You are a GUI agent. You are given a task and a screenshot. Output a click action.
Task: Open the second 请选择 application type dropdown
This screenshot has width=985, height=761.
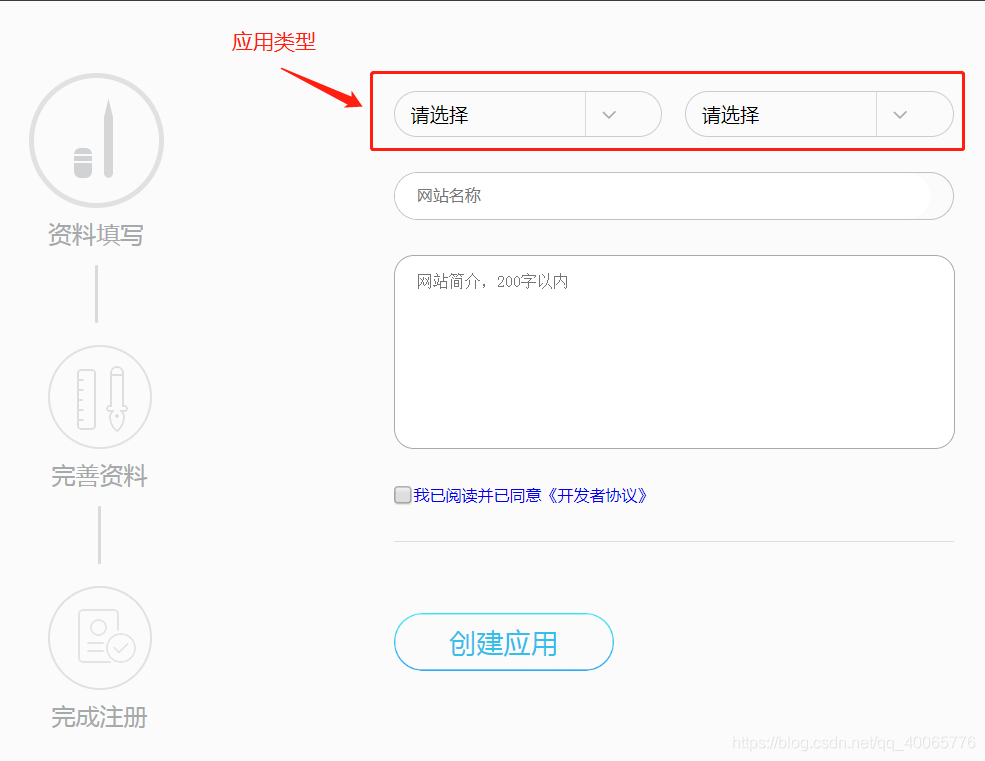pyautogui.click(x=819, y=114)
